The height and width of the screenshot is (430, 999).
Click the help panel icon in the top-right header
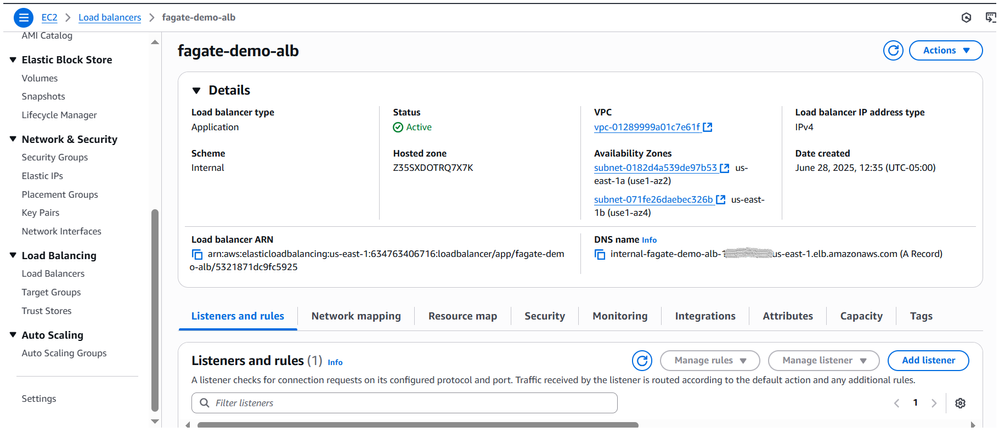(965, 17)
